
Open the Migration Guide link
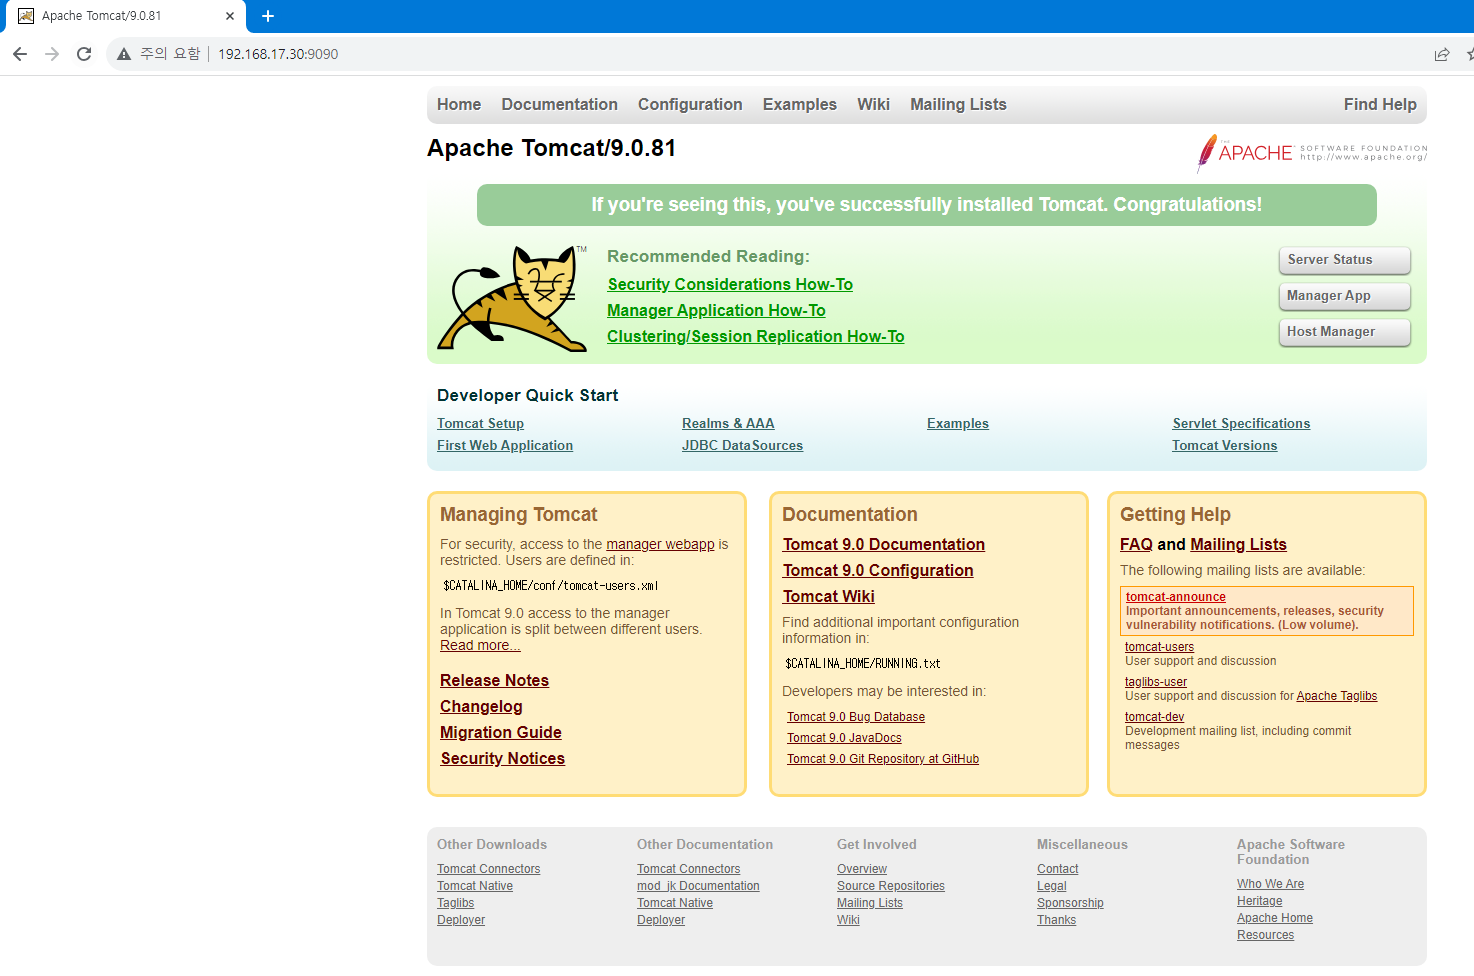tap(501, 732)
